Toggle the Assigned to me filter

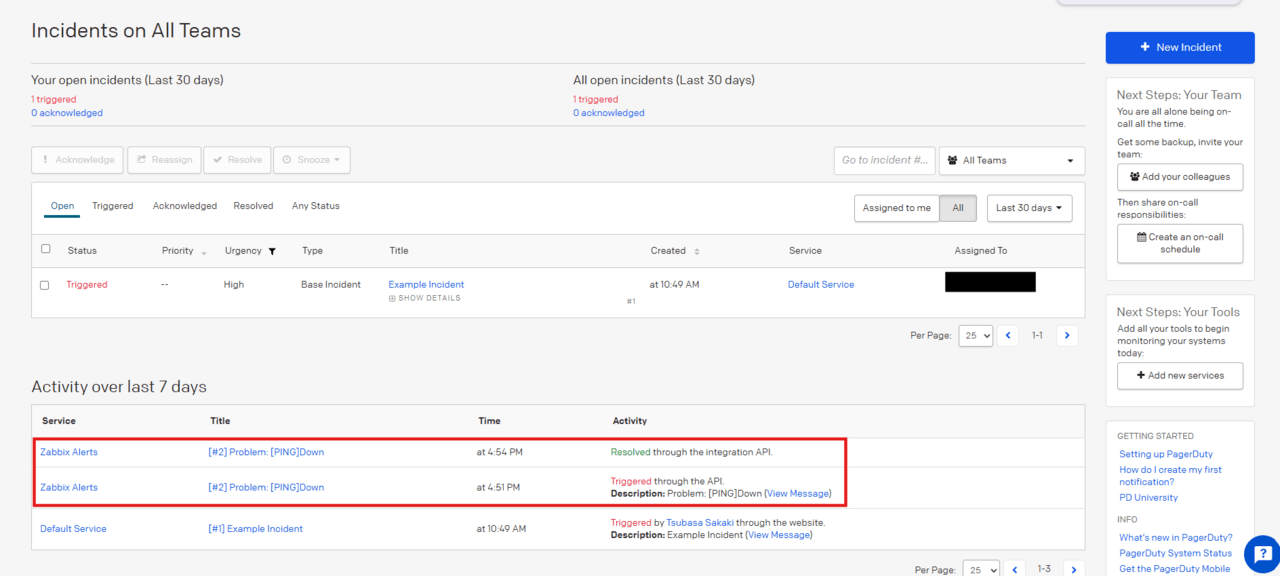pyautogui.click(x=896, y=208)
